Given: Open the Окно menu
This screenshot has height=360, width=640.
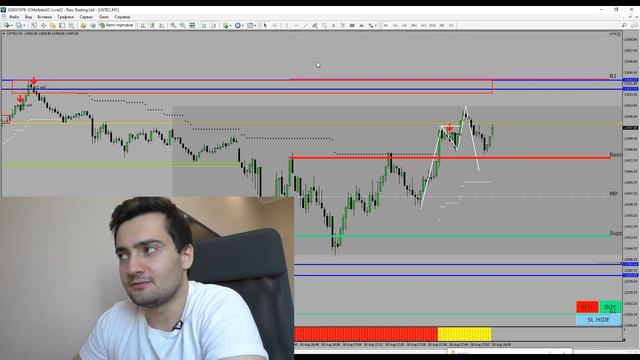Looking at the screenshot, I should (104, 17).
